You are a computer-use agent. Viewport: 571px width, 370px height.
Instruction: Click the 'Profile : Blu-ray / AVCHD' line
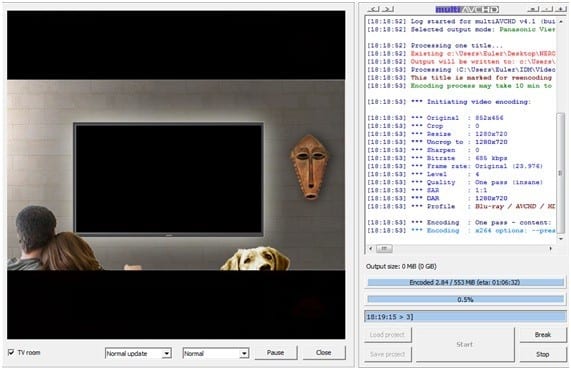[x=461, y=206]
